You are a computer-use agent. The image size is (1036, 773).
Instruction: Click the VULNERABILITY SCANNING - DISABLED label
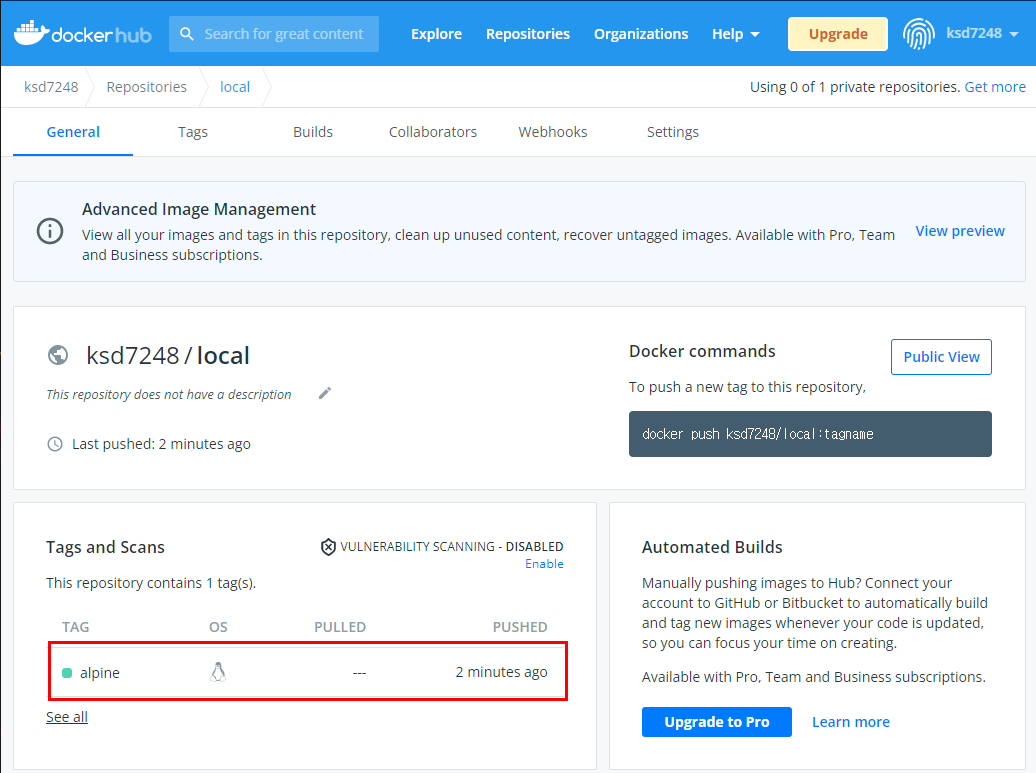click(451, 547)
